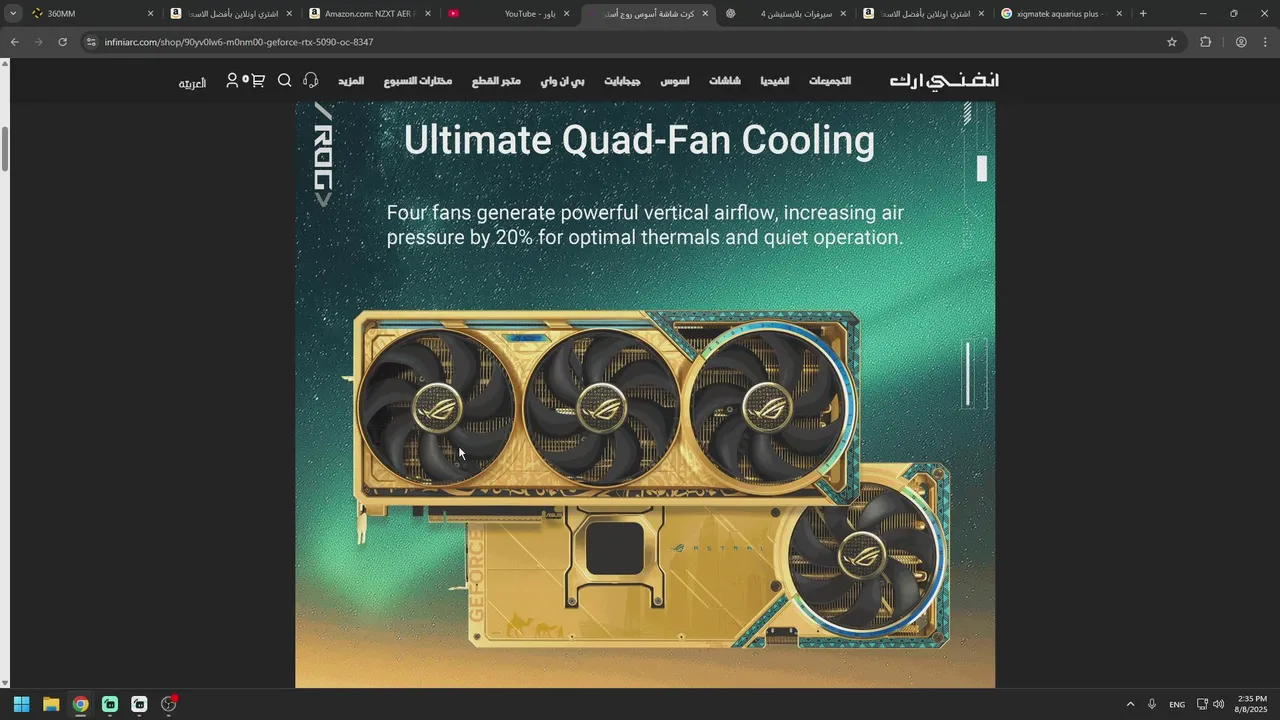Screen dimensions: 1280x720
Task: Open التجميعات navigation item
Action: (830, 81)
